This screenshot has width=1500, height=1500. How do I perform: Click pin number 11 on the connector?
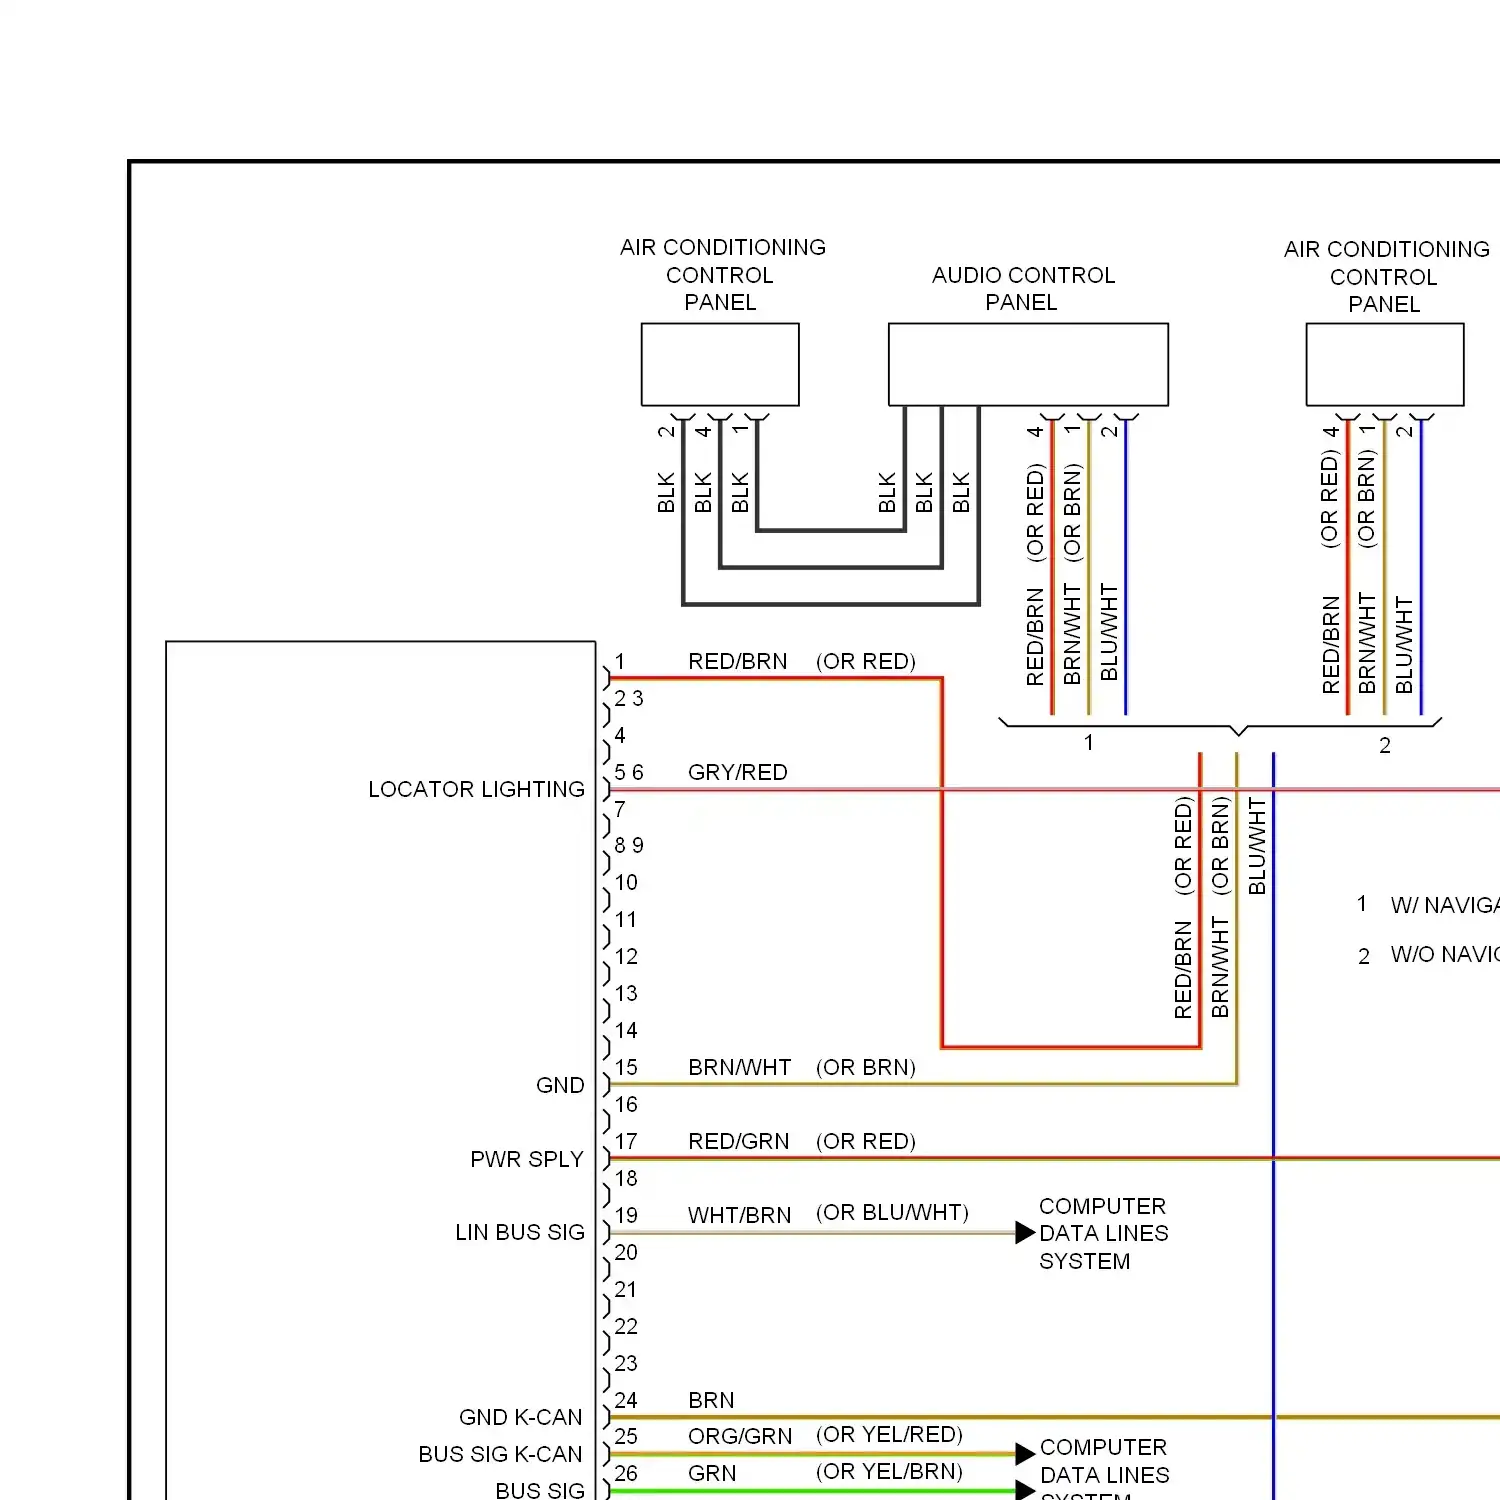tap(626, 919)
